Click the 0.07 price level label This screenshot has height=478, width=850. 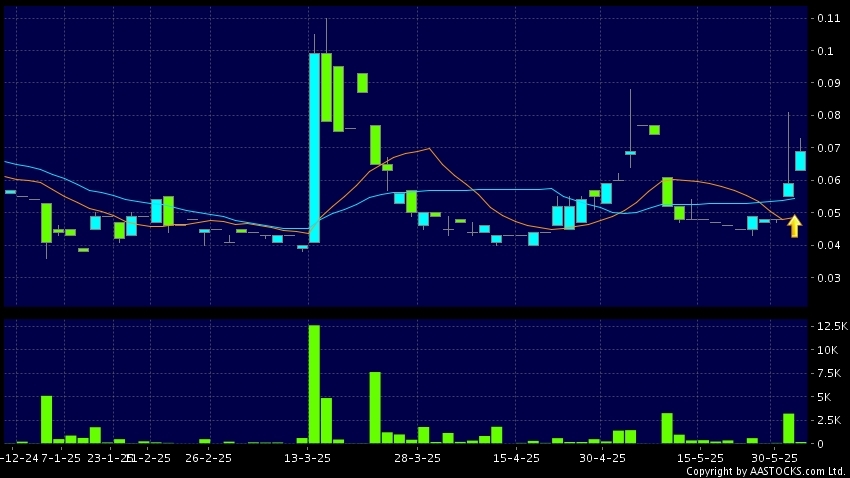click(x=828, y=148)
